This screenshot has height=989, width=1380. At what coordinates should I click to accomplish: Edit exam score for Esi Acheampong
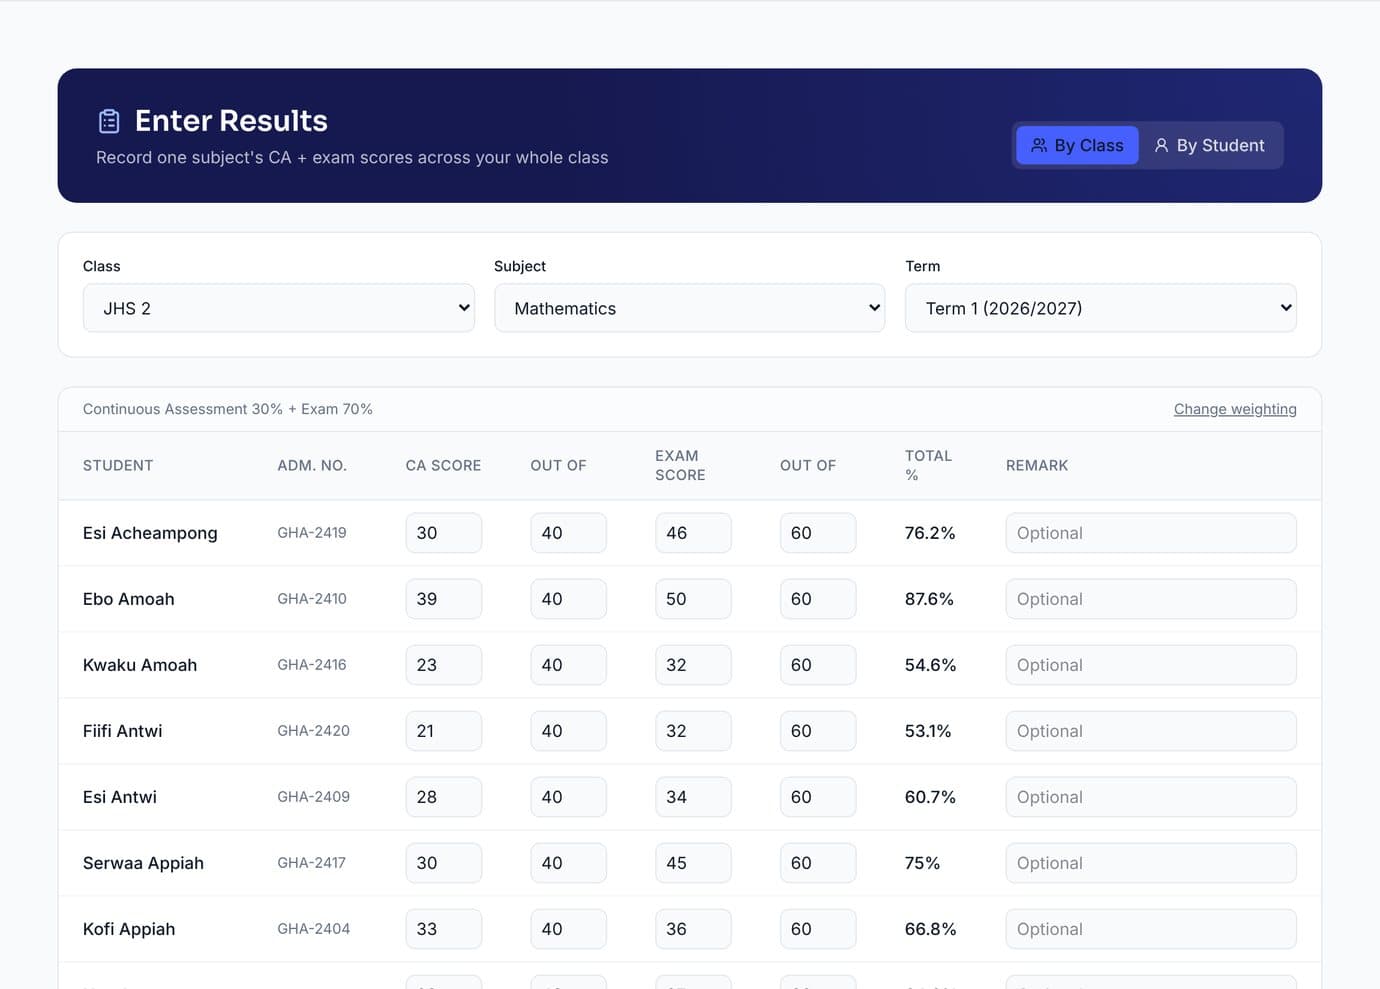click(693, 533)
